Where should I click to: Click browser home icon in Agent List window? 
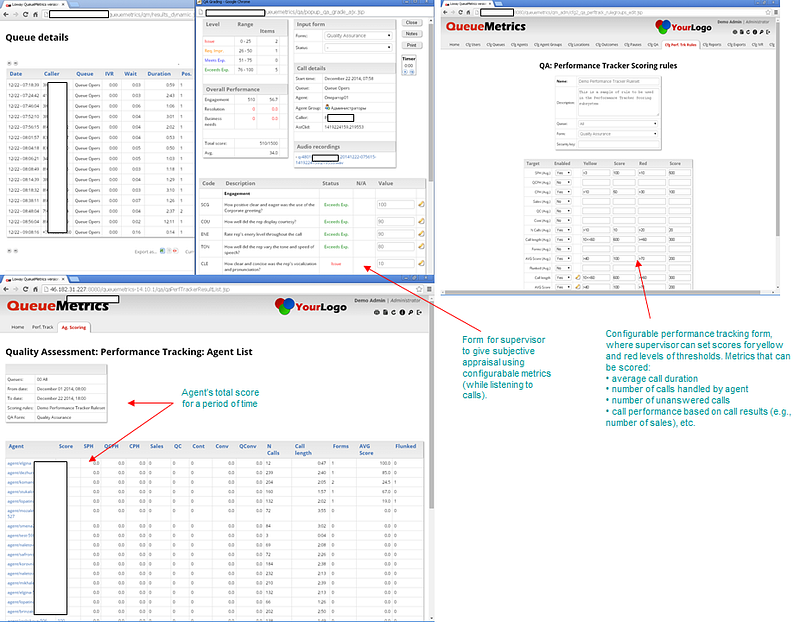tap(35, 289)
